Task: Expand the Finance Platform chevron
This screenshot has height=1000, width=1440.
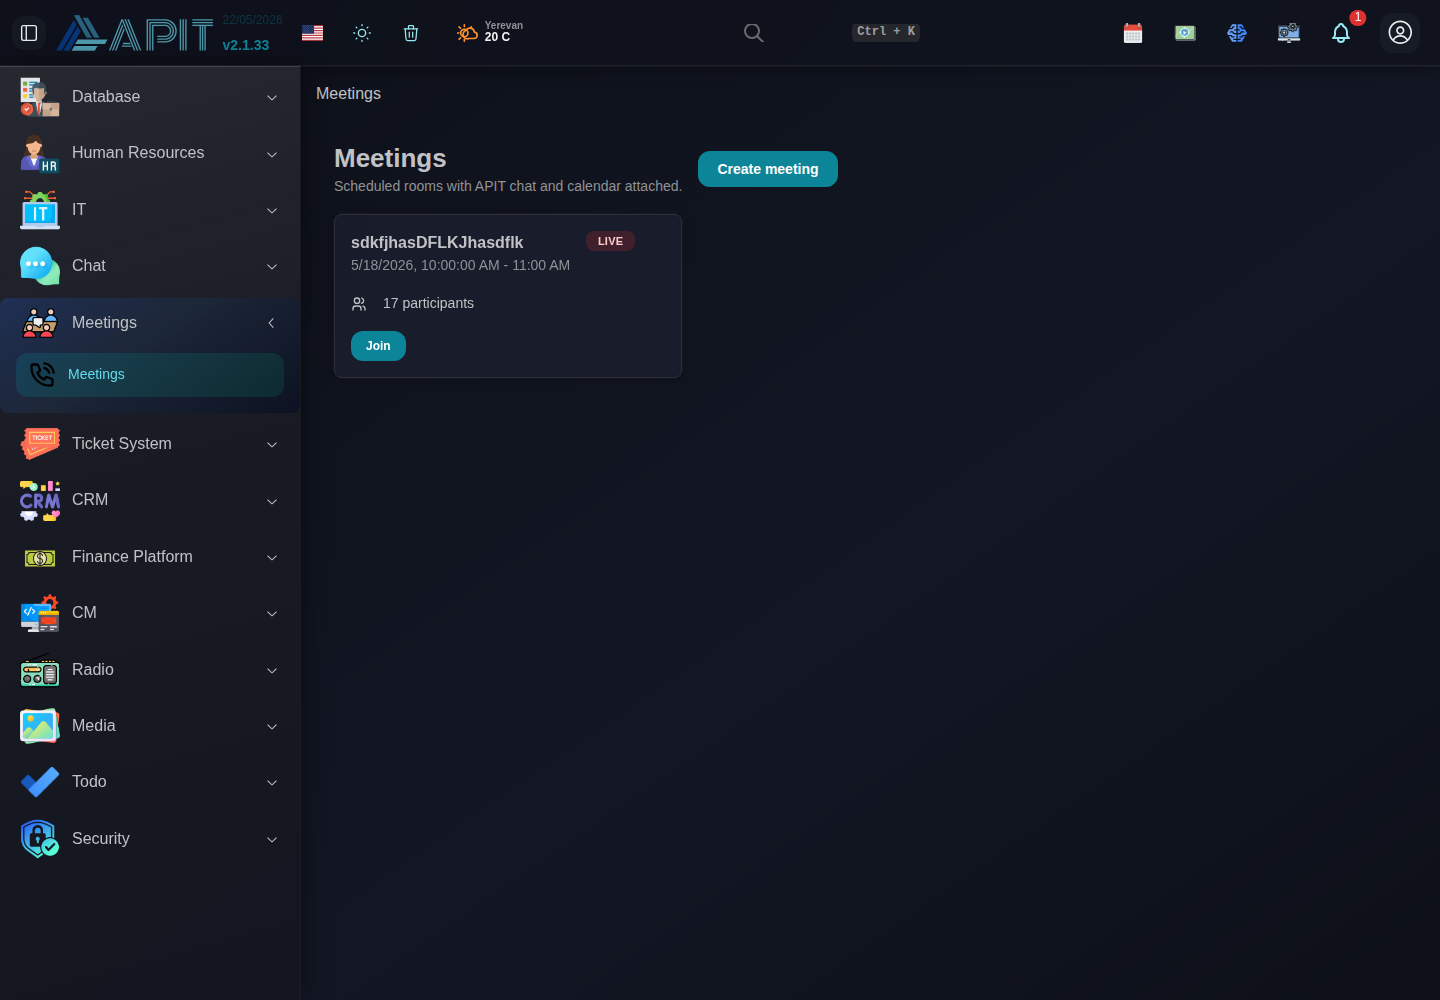Action: pos(272,557)
